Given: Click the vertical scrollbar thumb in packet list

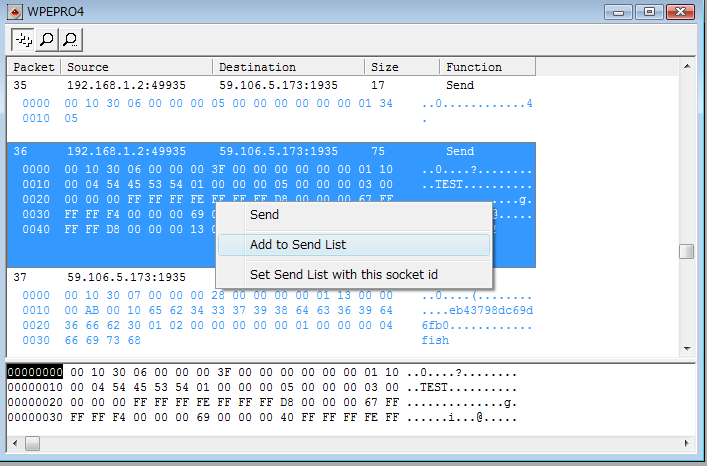Looking at the screenshot, I should (x=687, y=251).
